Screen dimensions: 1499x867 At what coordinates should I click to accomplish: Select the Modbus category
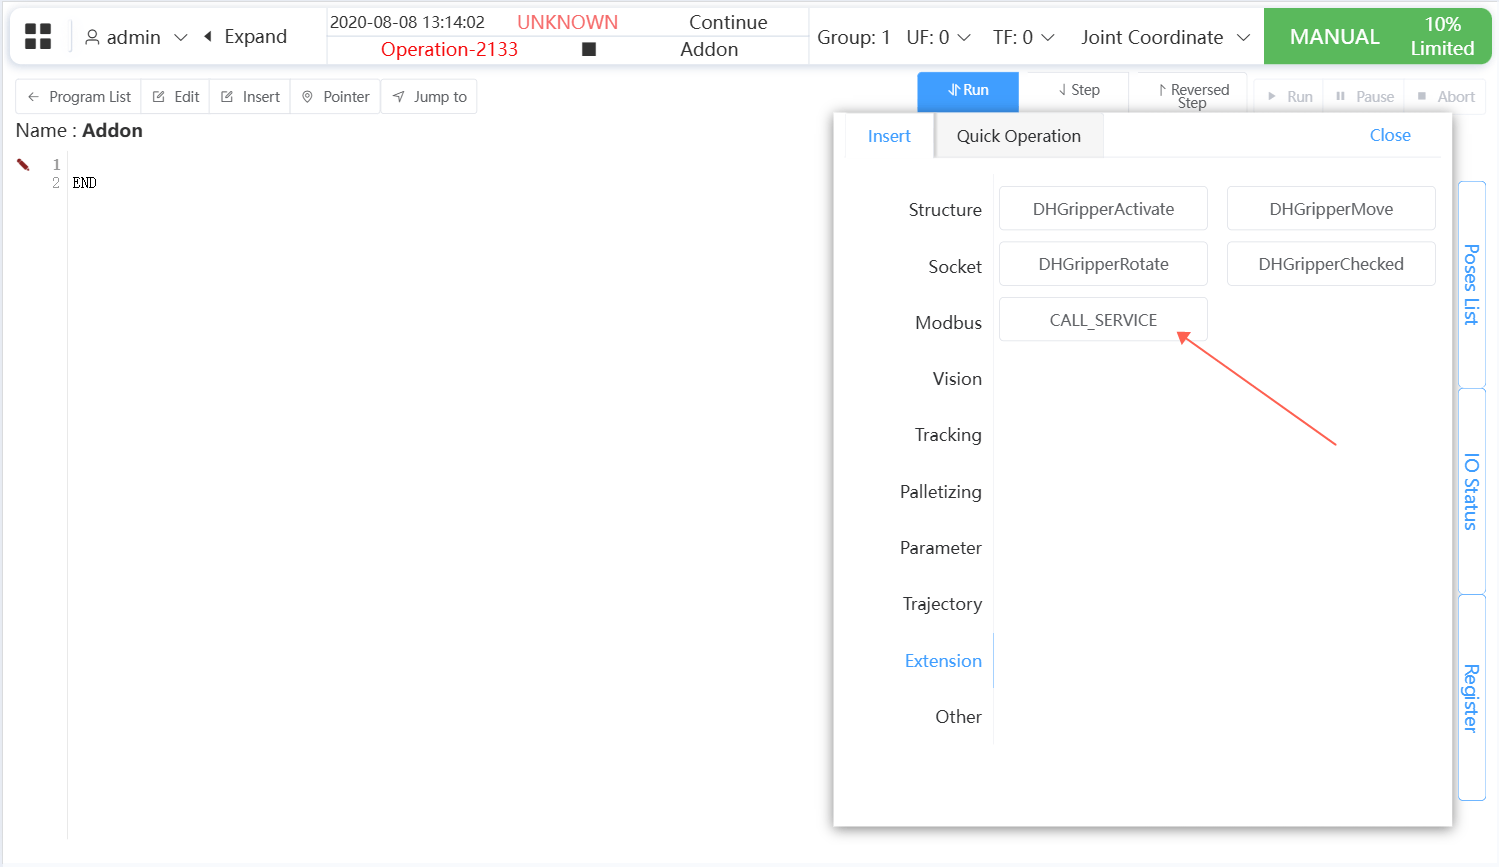pos(948,323)
